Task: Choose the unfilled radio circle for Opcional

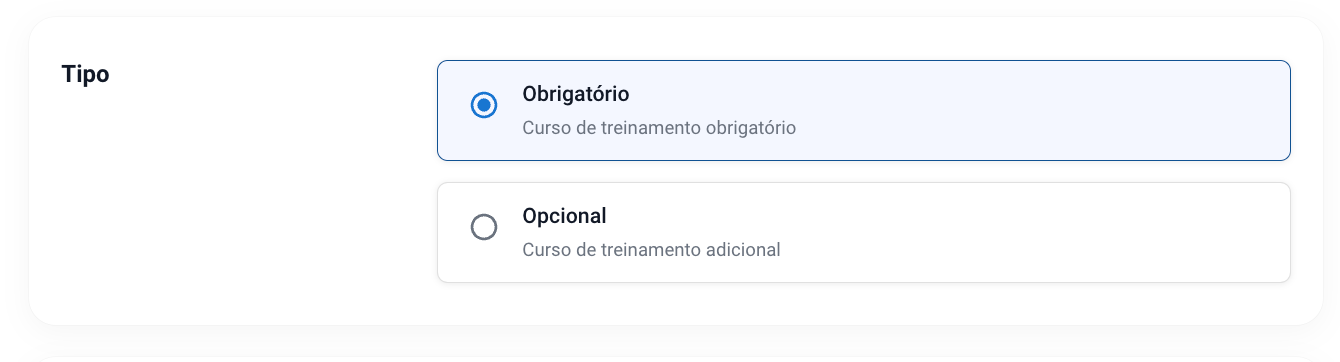Action: pos(484,227)
